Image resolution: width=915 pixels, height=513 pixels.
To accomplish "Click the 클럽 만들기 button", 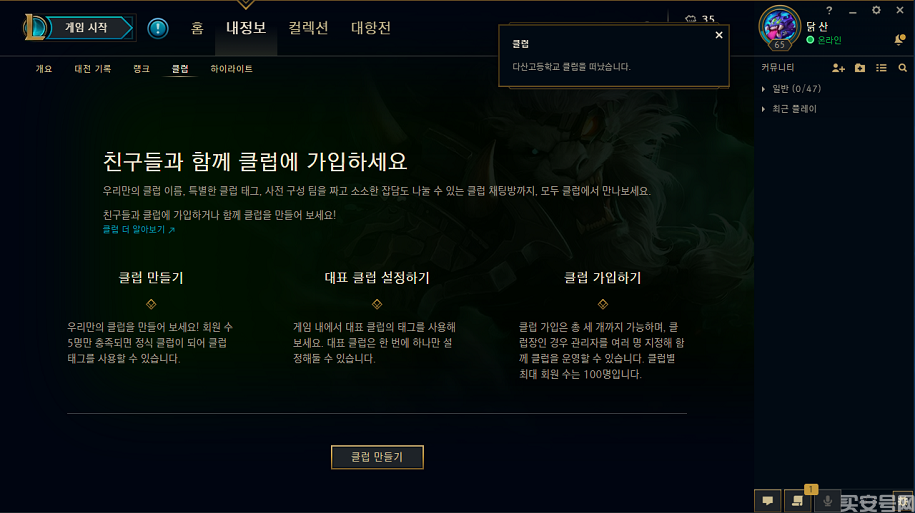I will [x=377, y=457].
